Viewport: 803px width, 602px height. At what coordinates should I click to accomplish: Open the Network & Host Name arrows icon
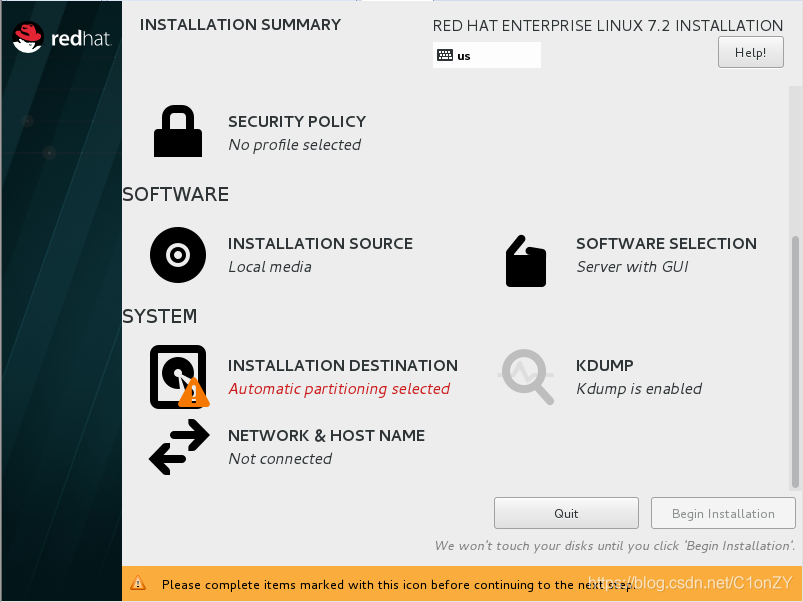pyautogui.click(x=179, y=447)
